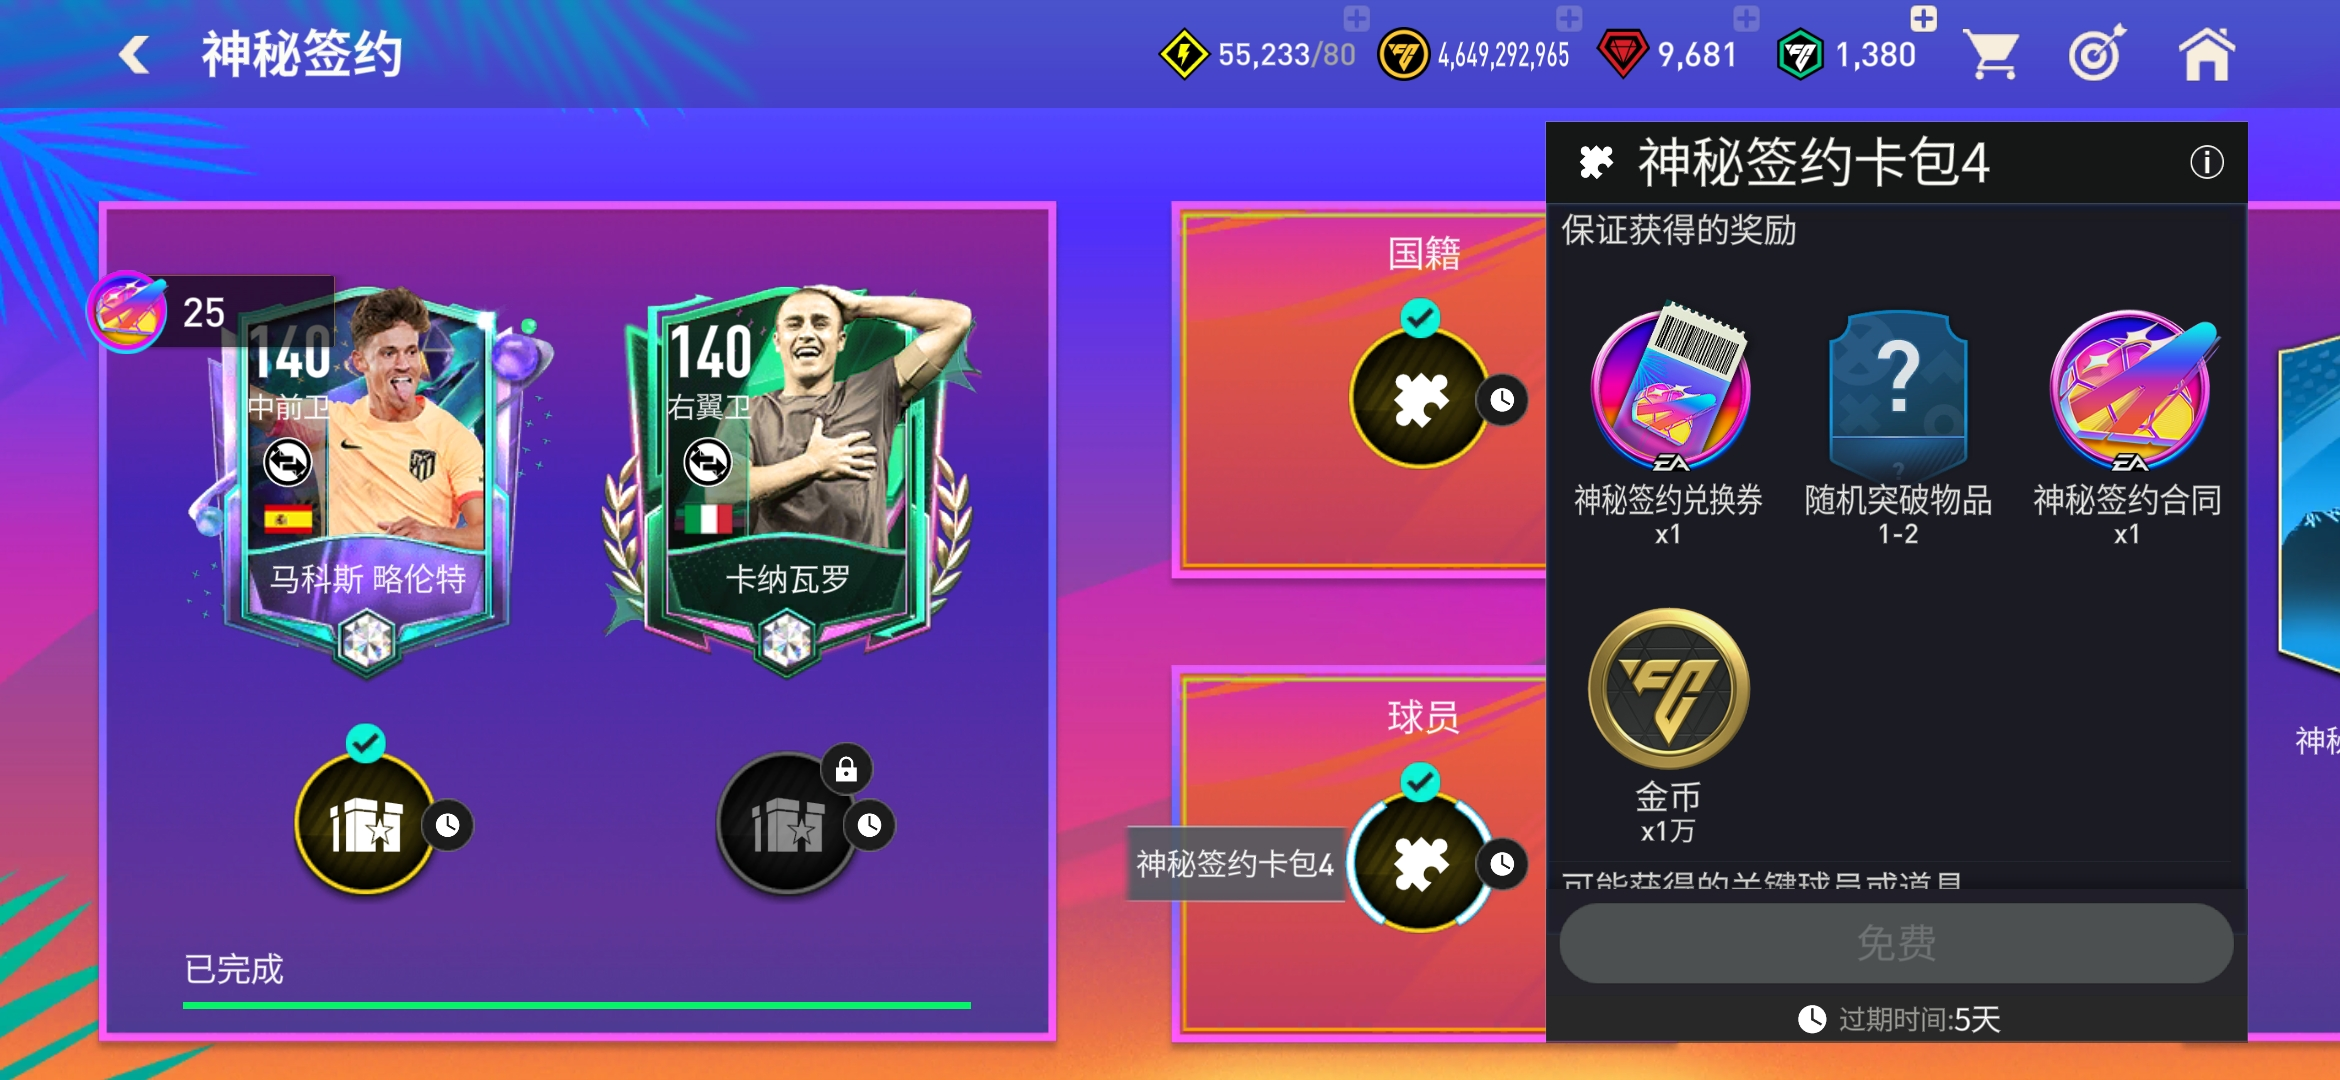2340x1080 pixels.
Task: Click the 已完成 green progress bar
Action: tap(577, 1005)
